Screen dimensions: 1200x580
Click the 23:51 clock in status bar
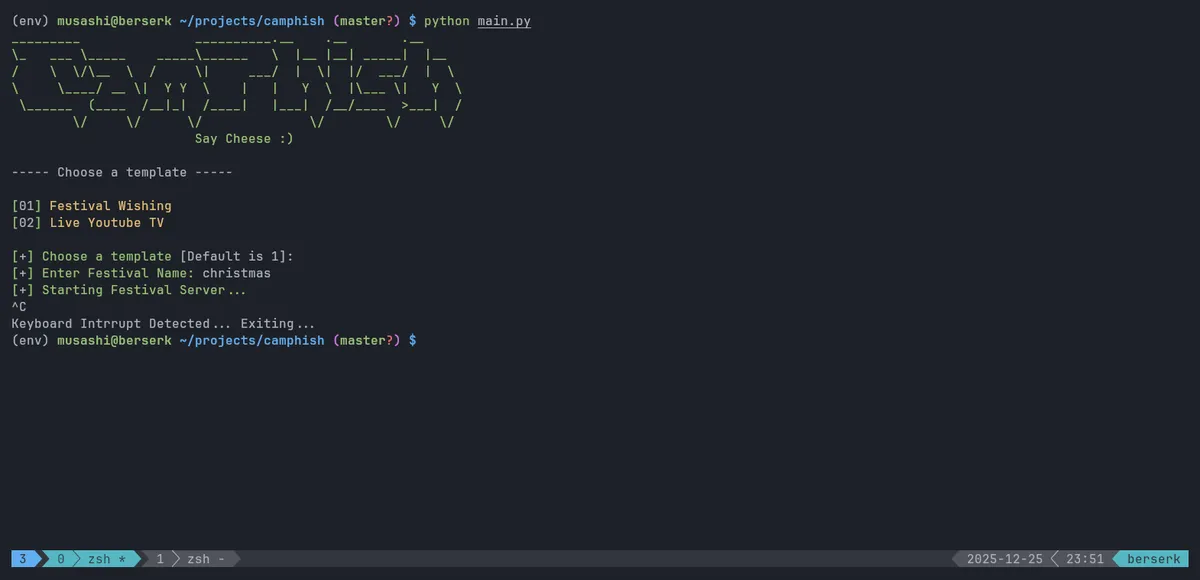pyautogui.click(x=1084, y=559)
